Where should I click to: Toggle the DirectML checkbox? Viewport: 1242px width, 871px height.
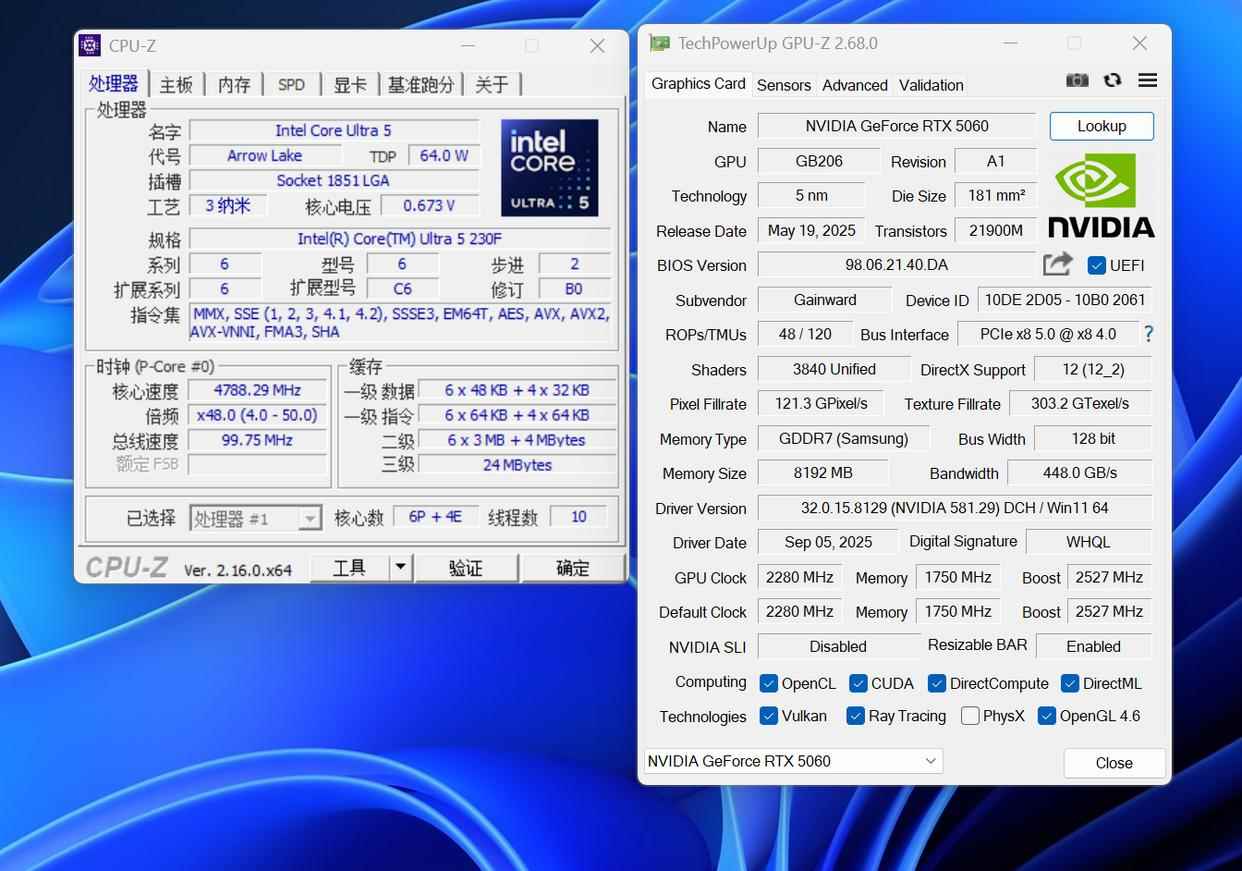(x=1070, y=683)
